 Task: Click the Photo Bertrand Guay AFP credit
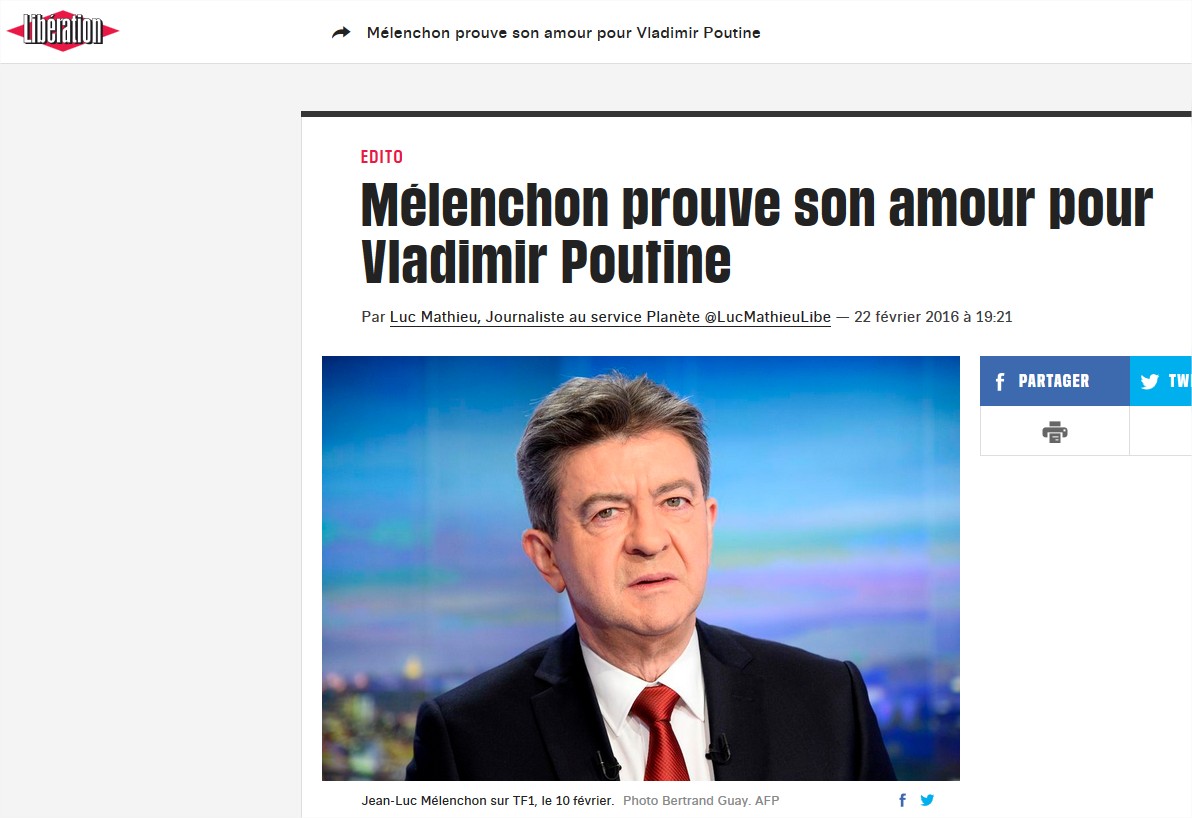coord(701,801)
